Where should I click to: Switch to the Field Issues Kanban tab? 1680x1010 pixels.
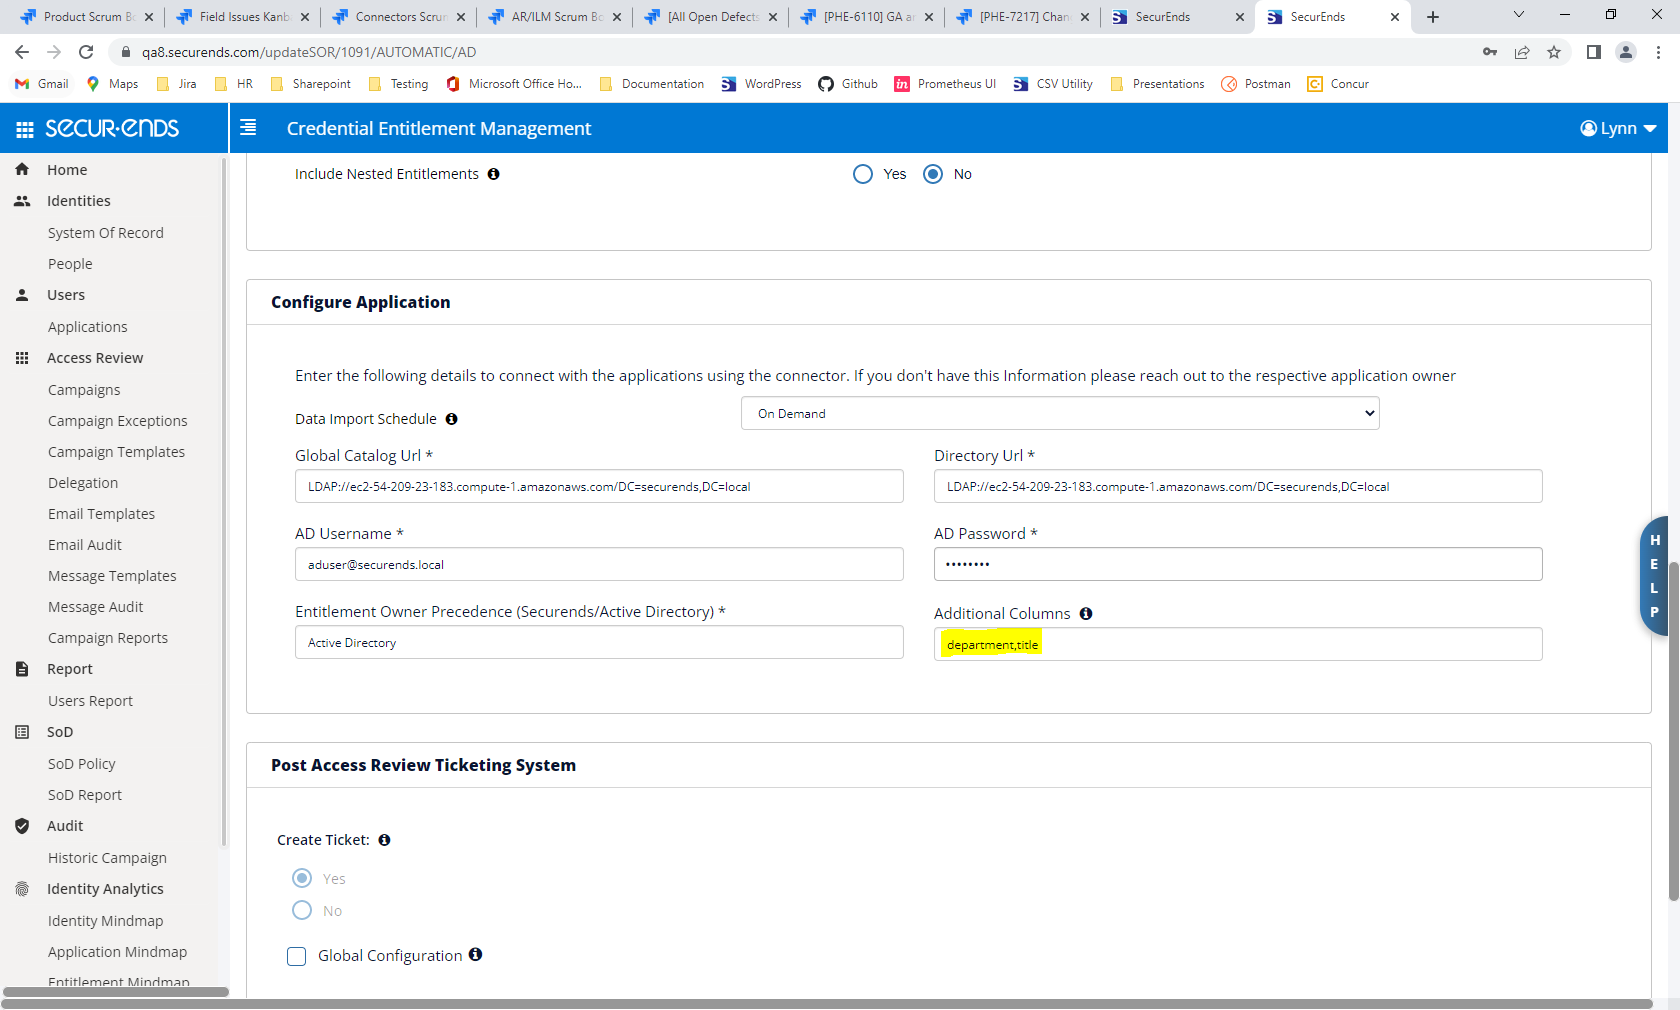coord(240,17)
